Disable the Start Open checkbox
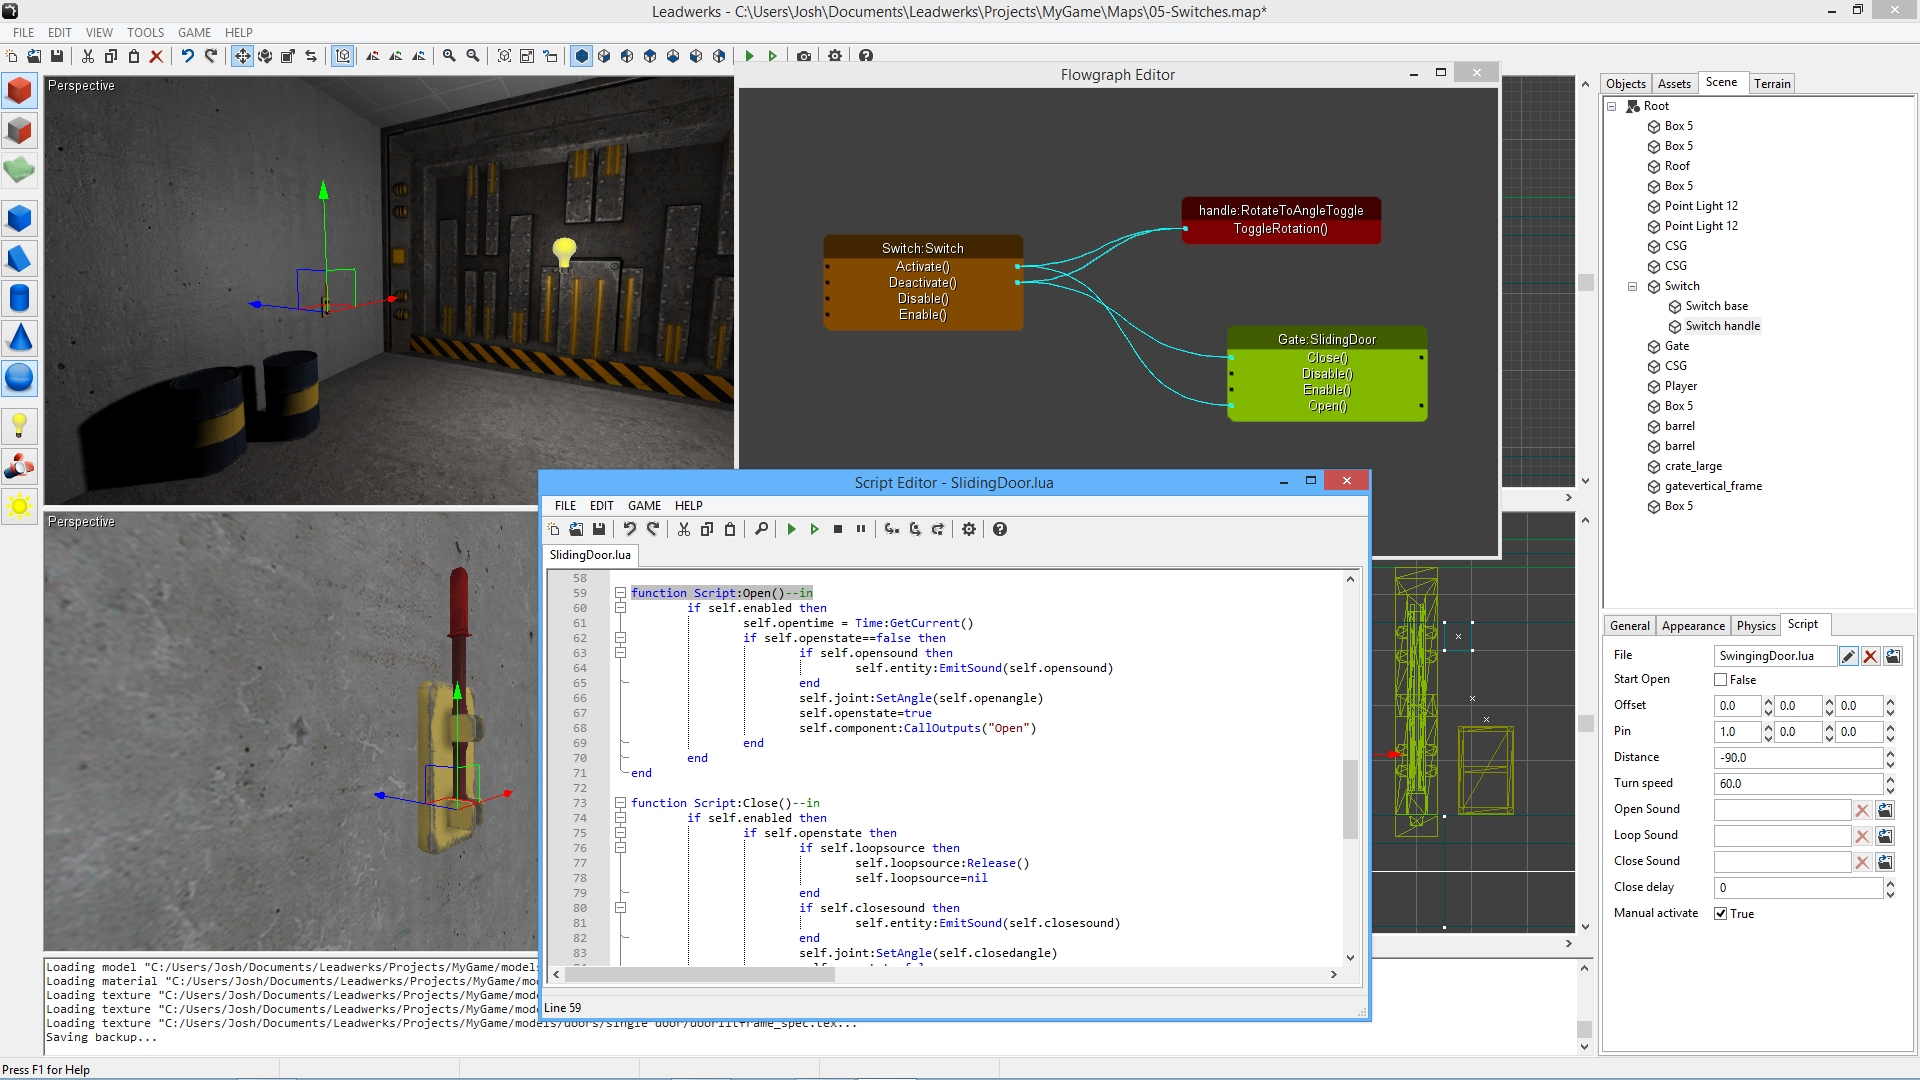 click(1721, 679)
